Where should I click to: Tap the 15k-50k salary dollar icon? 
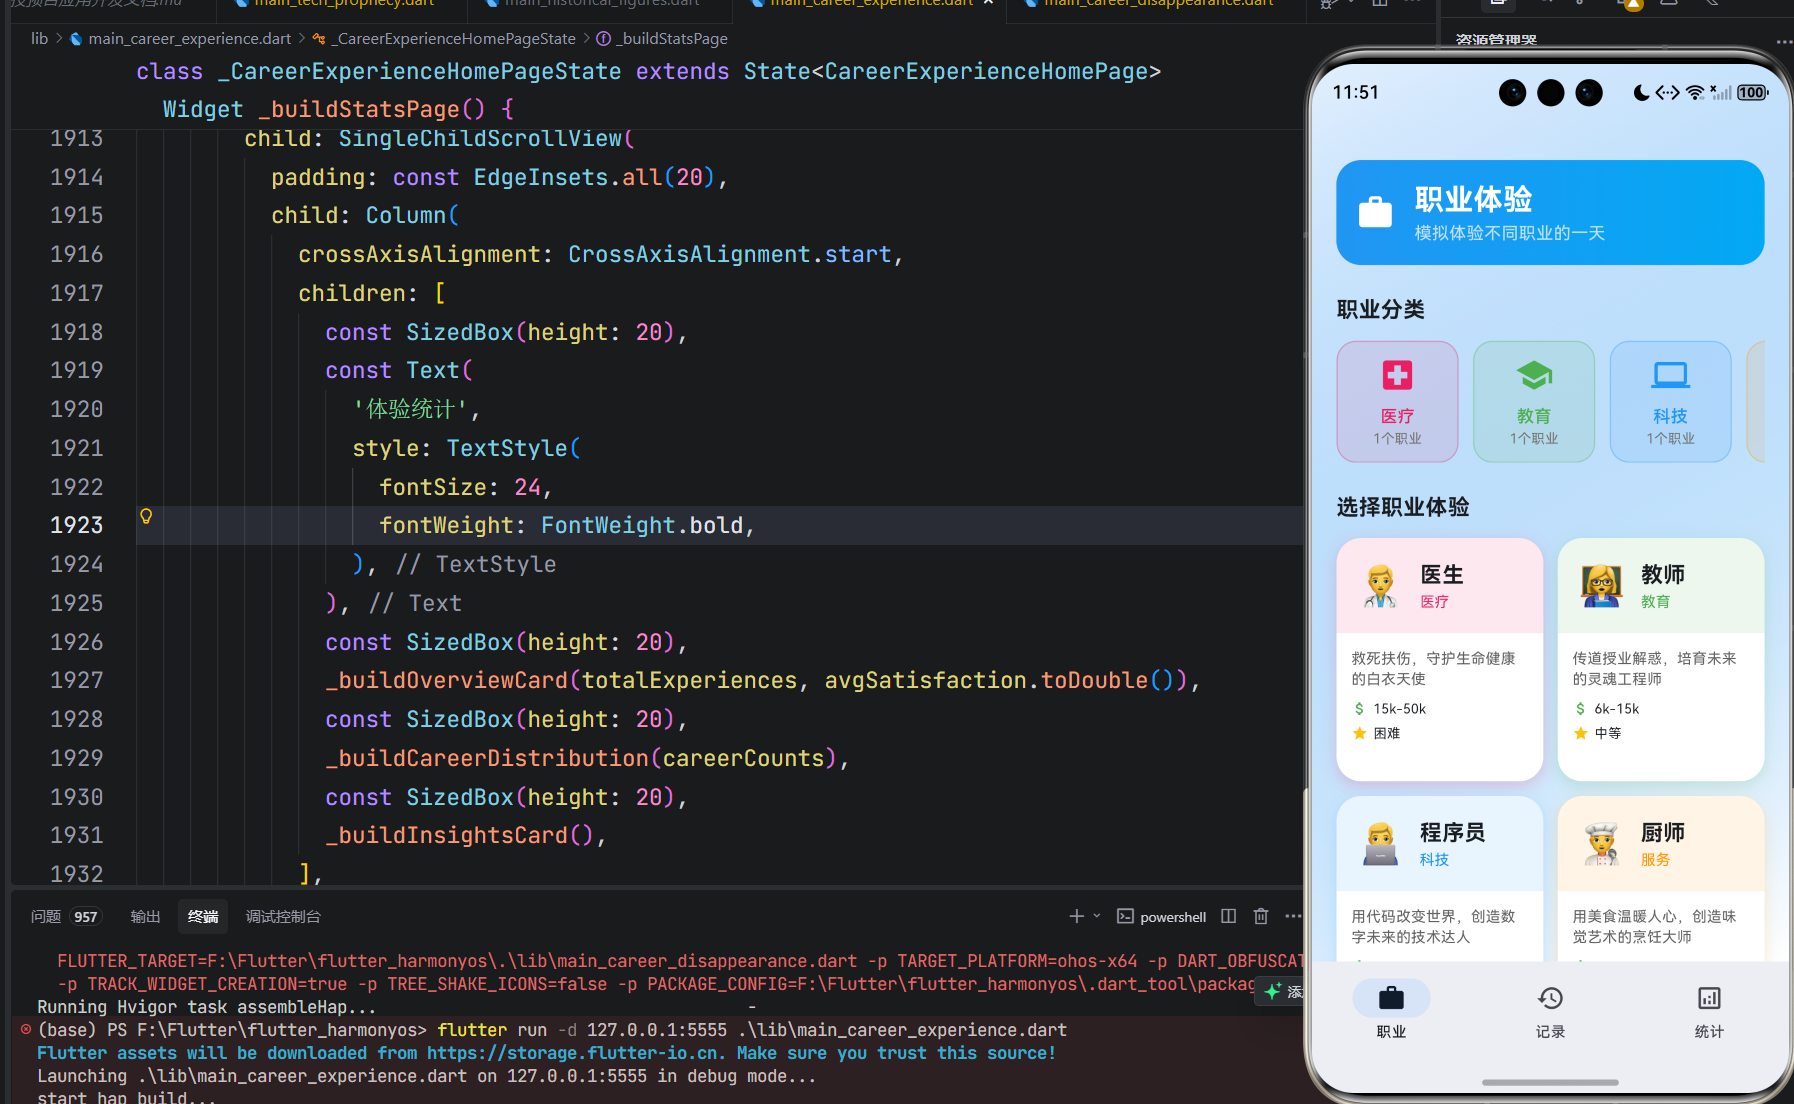click(1359, 709)
